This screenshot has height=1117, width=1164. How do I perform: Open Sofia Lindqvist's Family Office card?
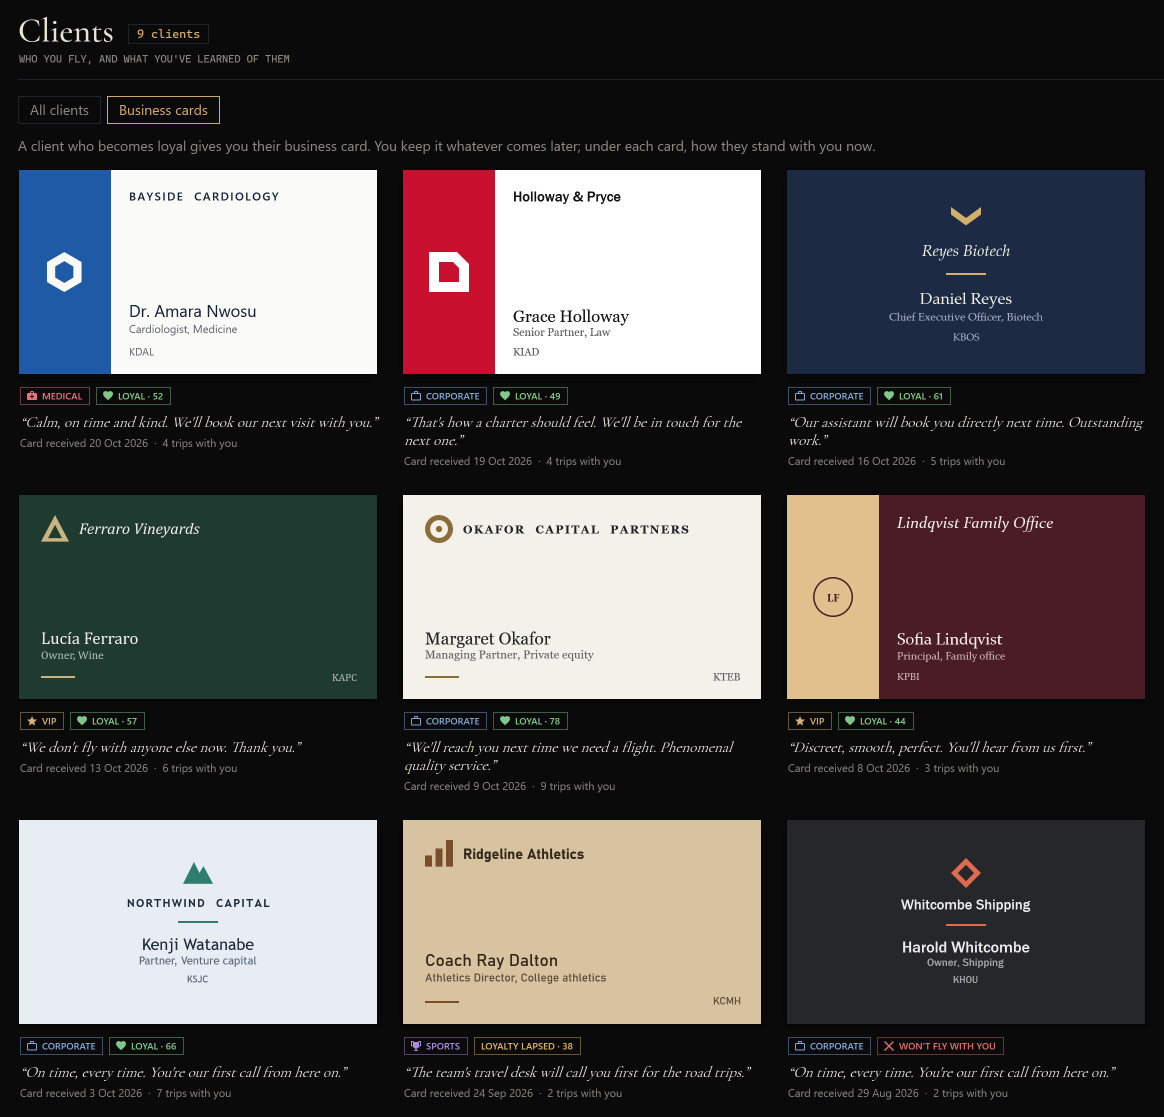[966, 597]
